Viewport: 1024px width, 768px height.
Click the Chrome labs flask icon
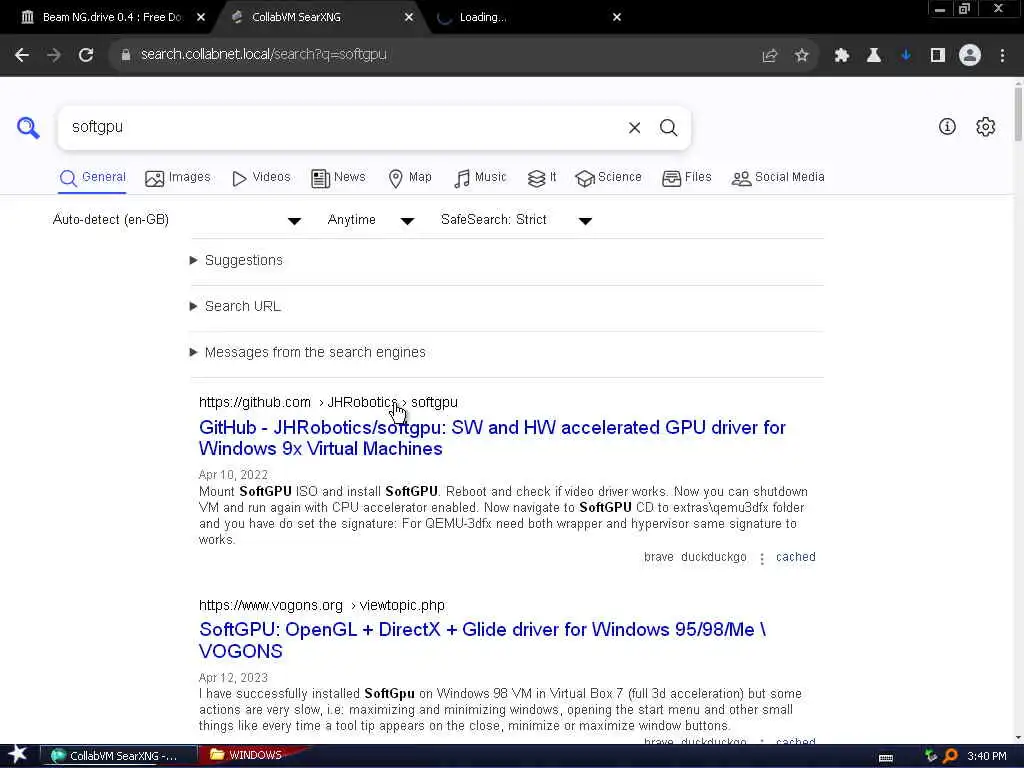pos(873,56)
